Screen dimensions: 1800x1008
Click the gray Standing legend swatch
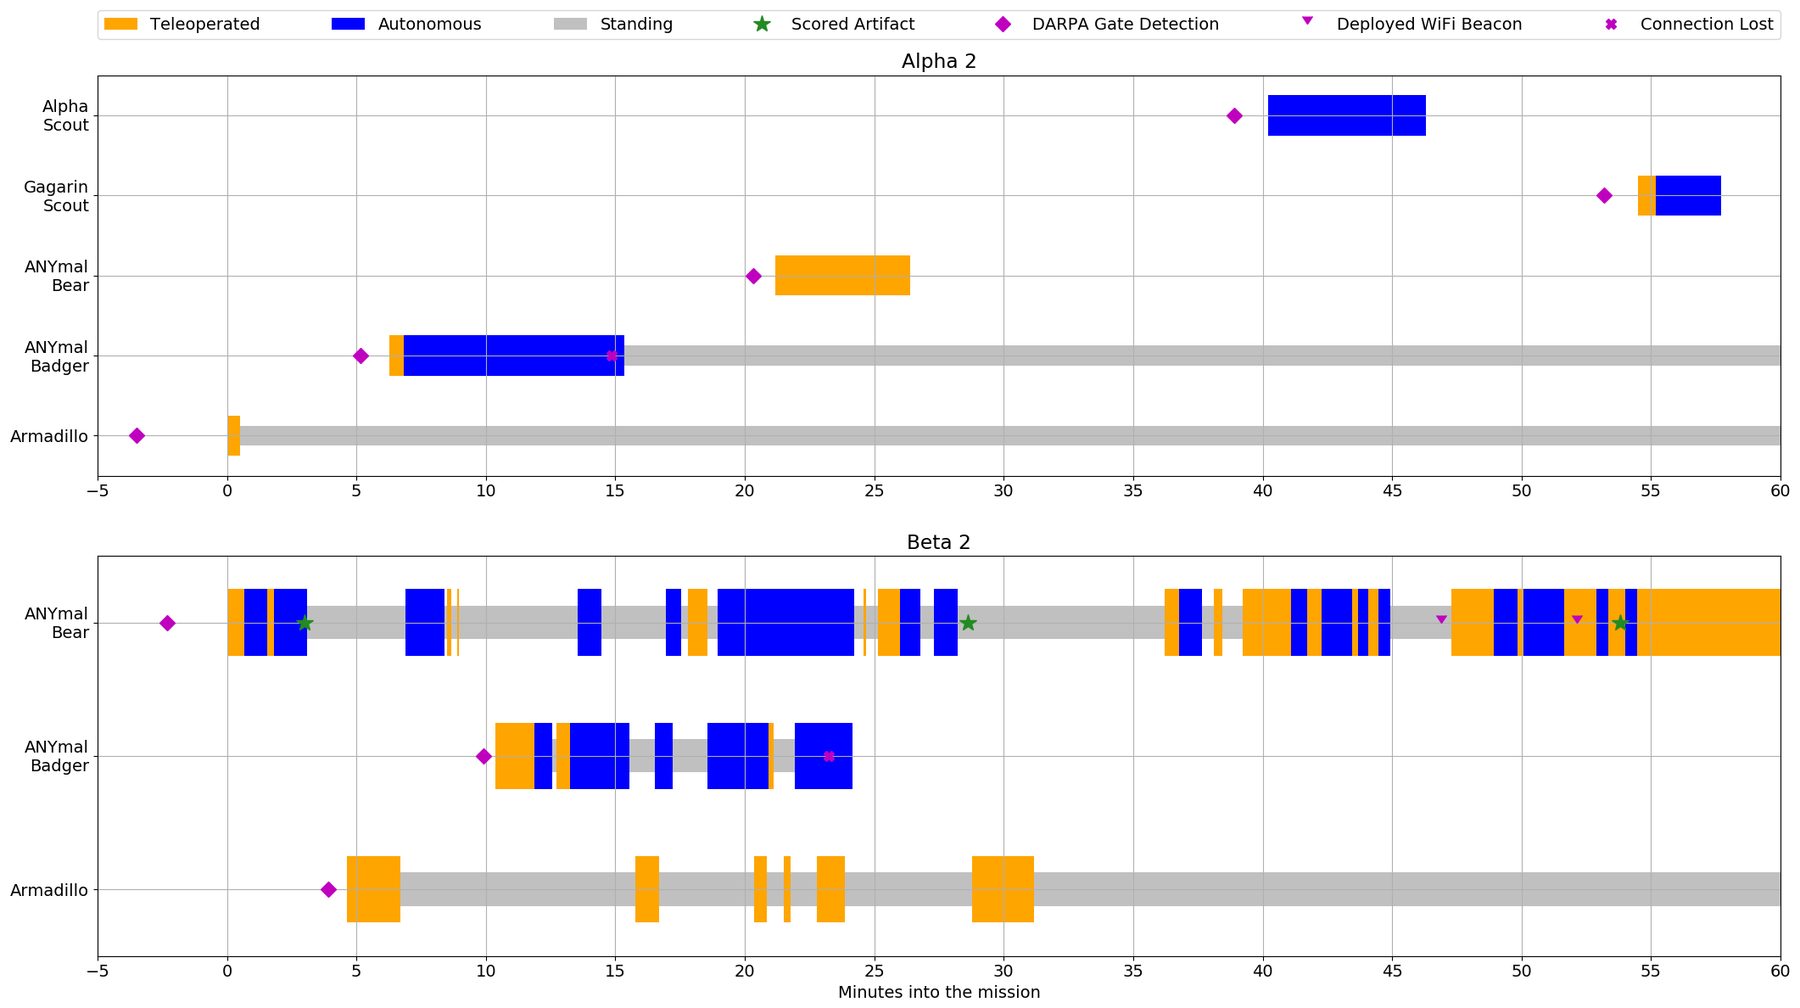pyautogui.click(x=570, y=24)
